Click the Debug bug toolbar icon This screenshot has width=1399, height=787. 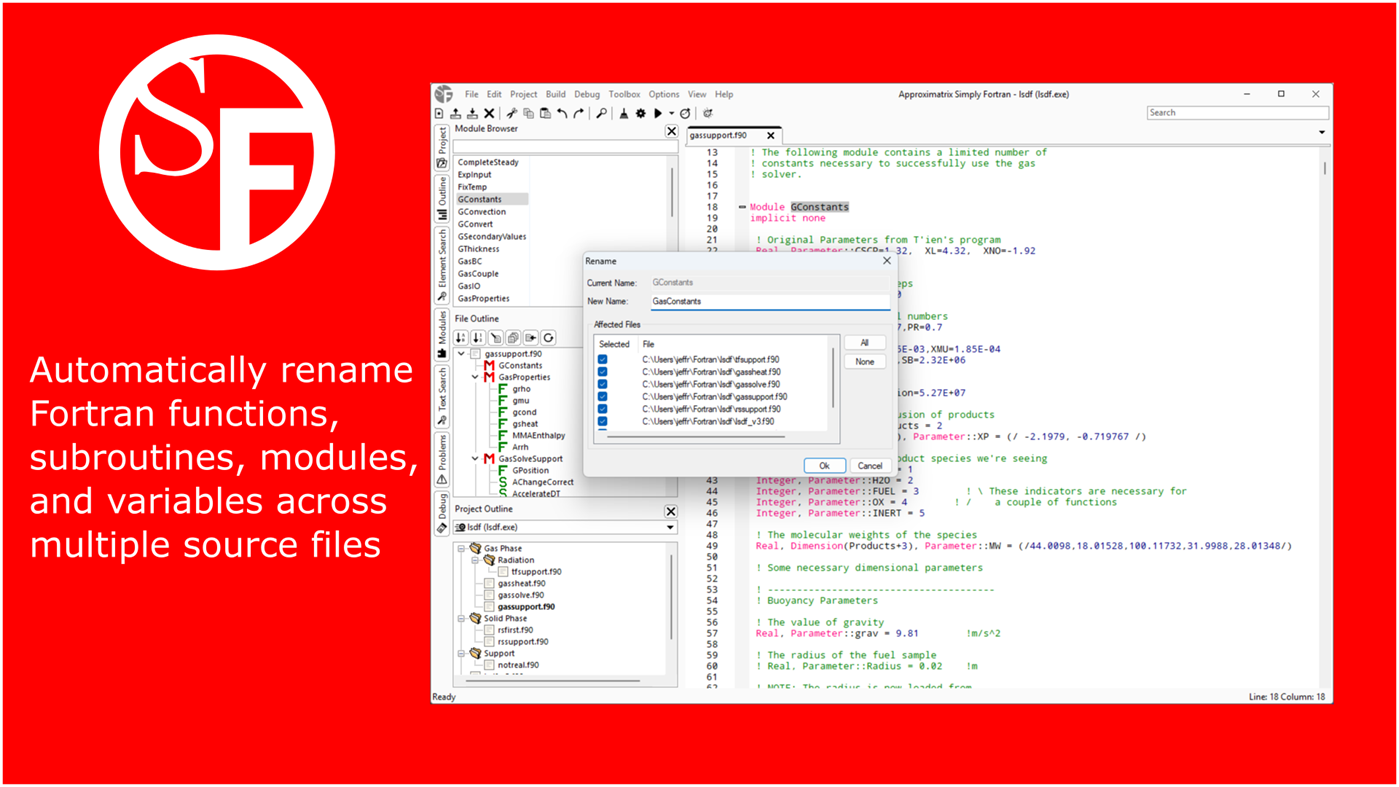click(x=707, y=114)
